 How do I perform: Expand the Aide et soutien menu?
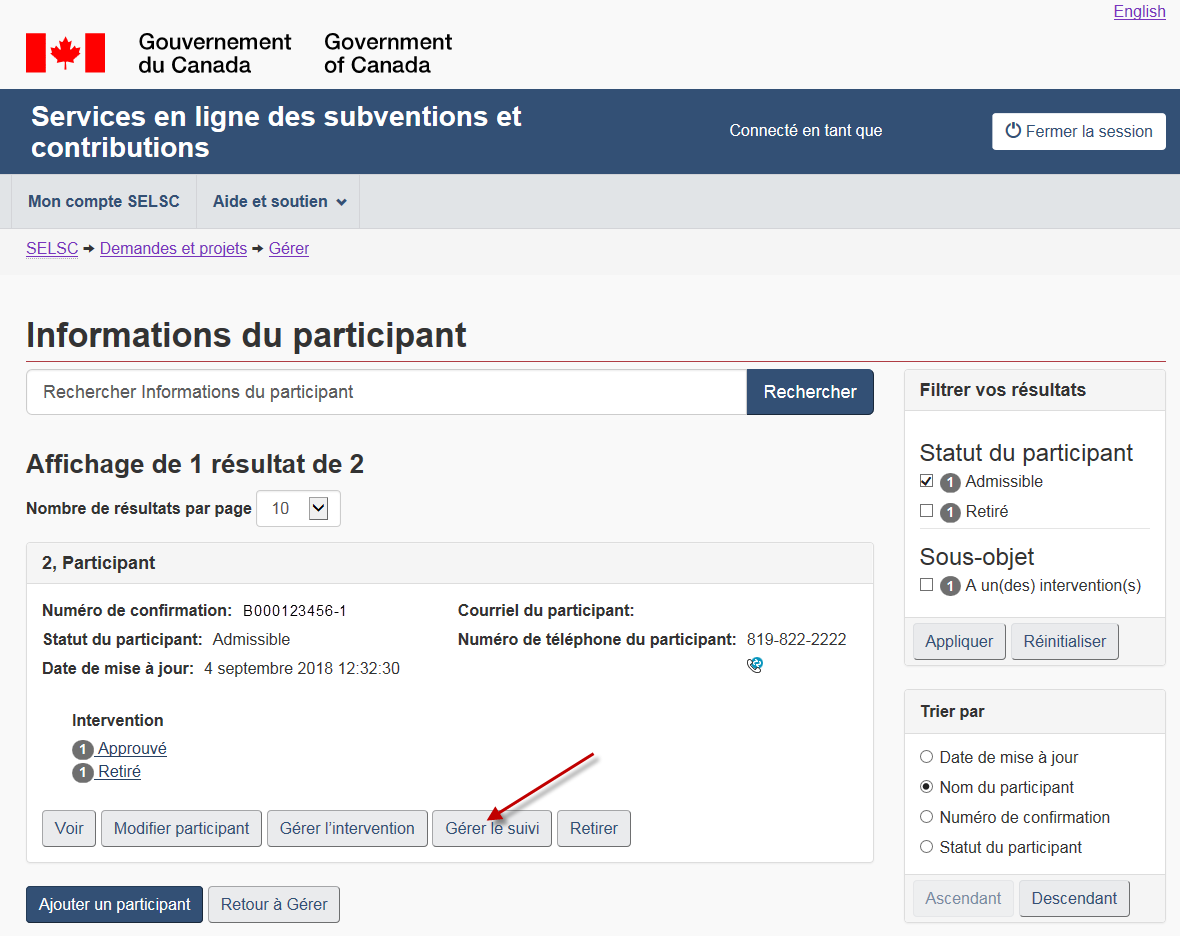coord(279,202)
